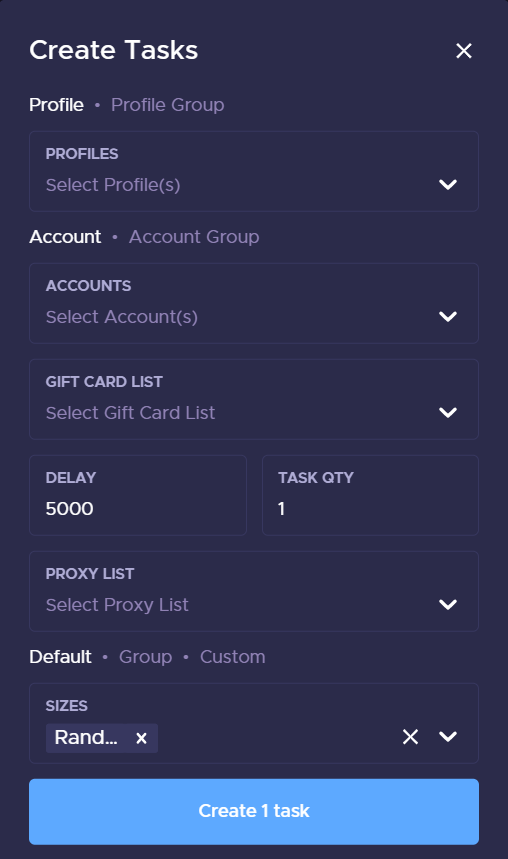This screenshot has height=859, width=508.
Task: Select the Profile tab
Action: click(56, 105)
